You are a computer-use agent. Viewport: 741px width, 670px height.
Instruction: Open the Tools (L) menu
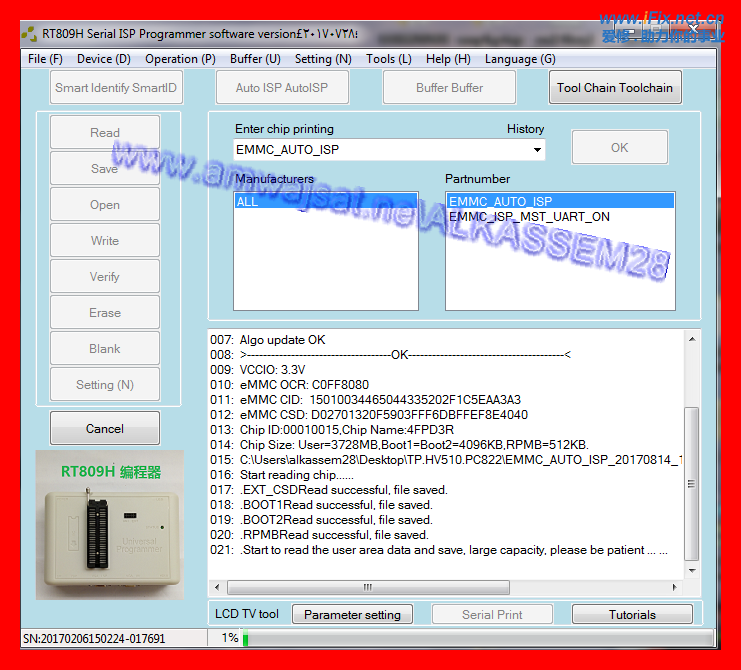coord(388,59)
